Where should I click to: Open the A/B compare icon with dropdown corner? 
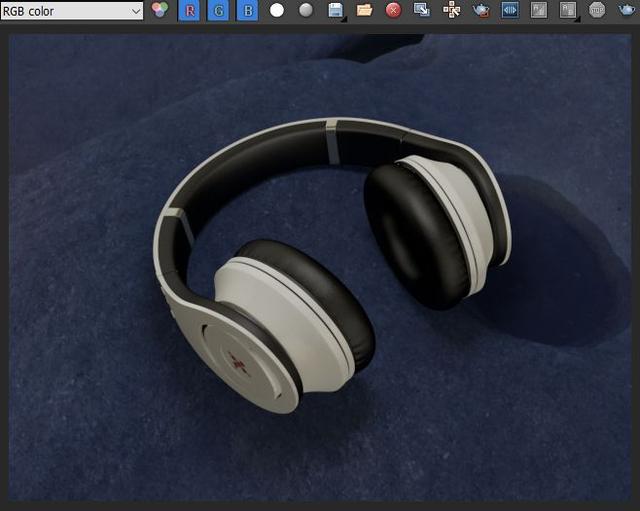568,11
